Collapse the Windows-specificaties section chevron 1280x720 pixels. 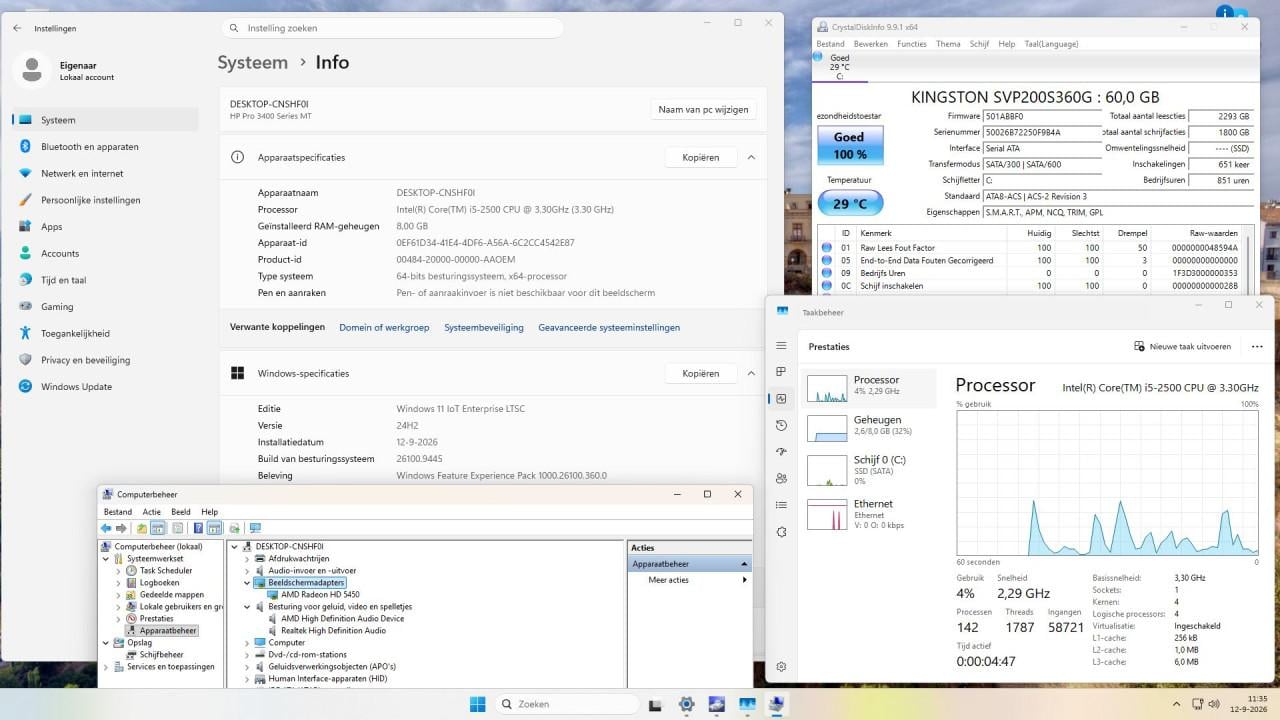click(751, 373)
